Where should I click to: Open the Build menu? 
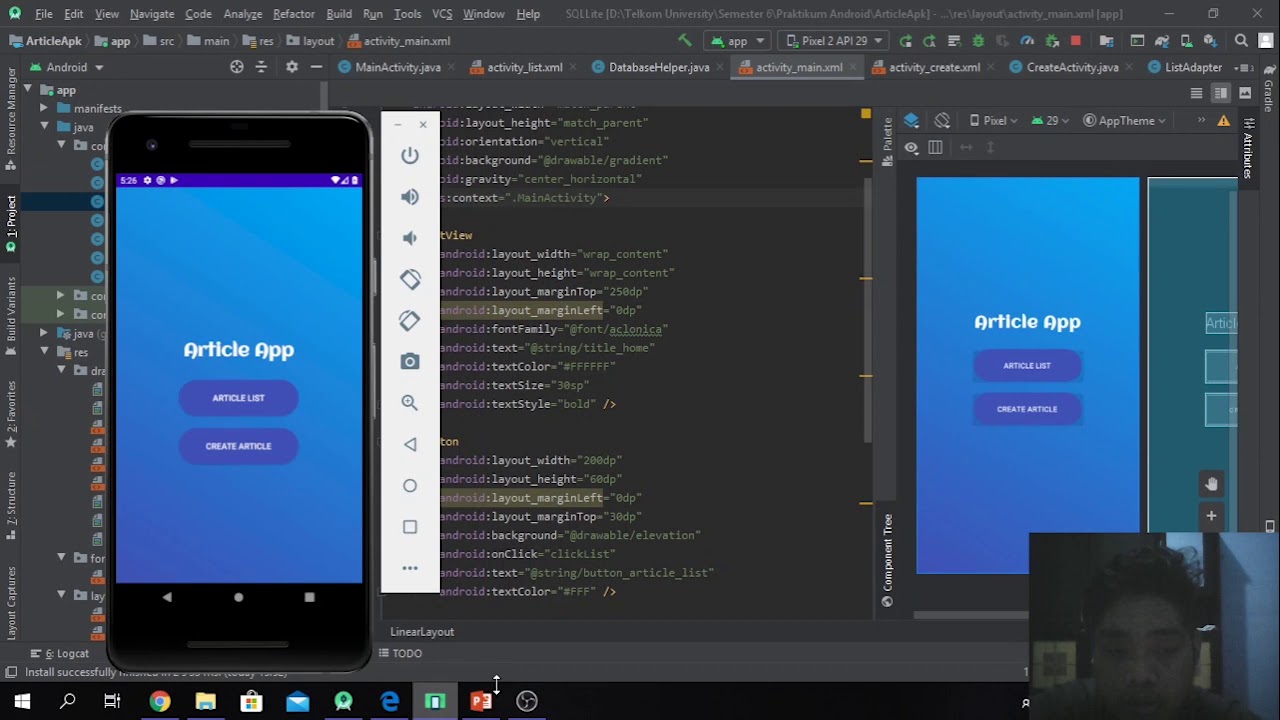[x=339, y=14]
